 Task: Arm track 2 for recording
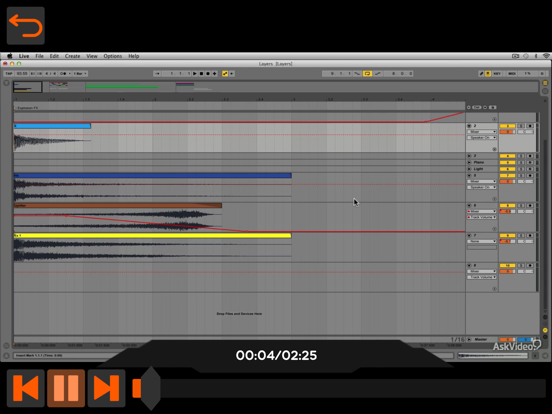(x=531, y=126)
